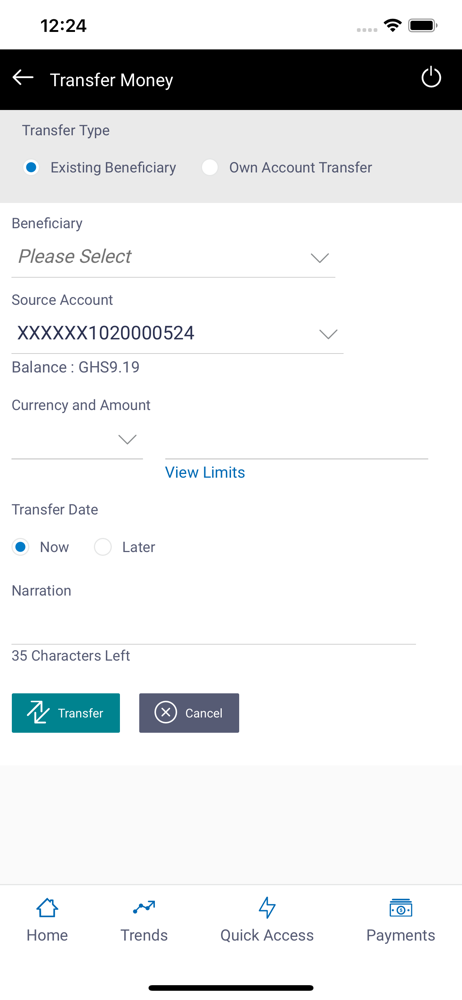Screen dimensions: 462x1000
Task: Tap the battery status icon
Action: [x=422, y=26]
